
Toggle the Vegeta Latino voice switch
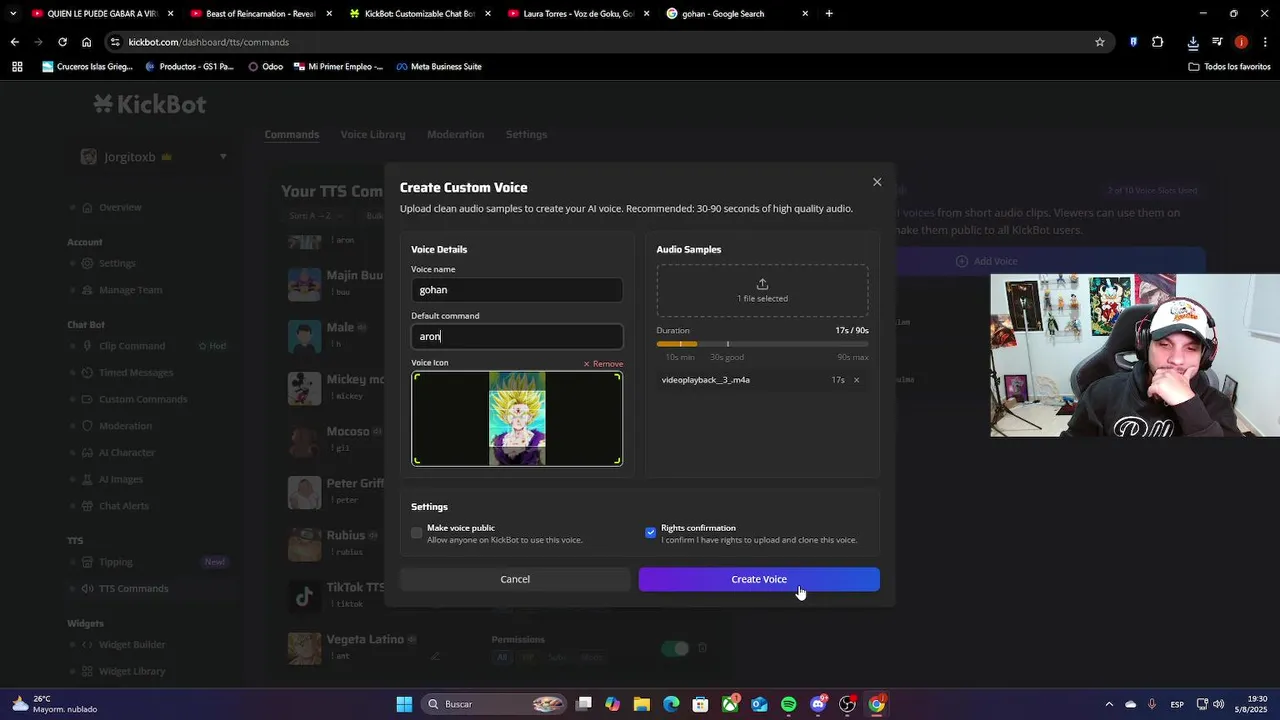(675, 648)
